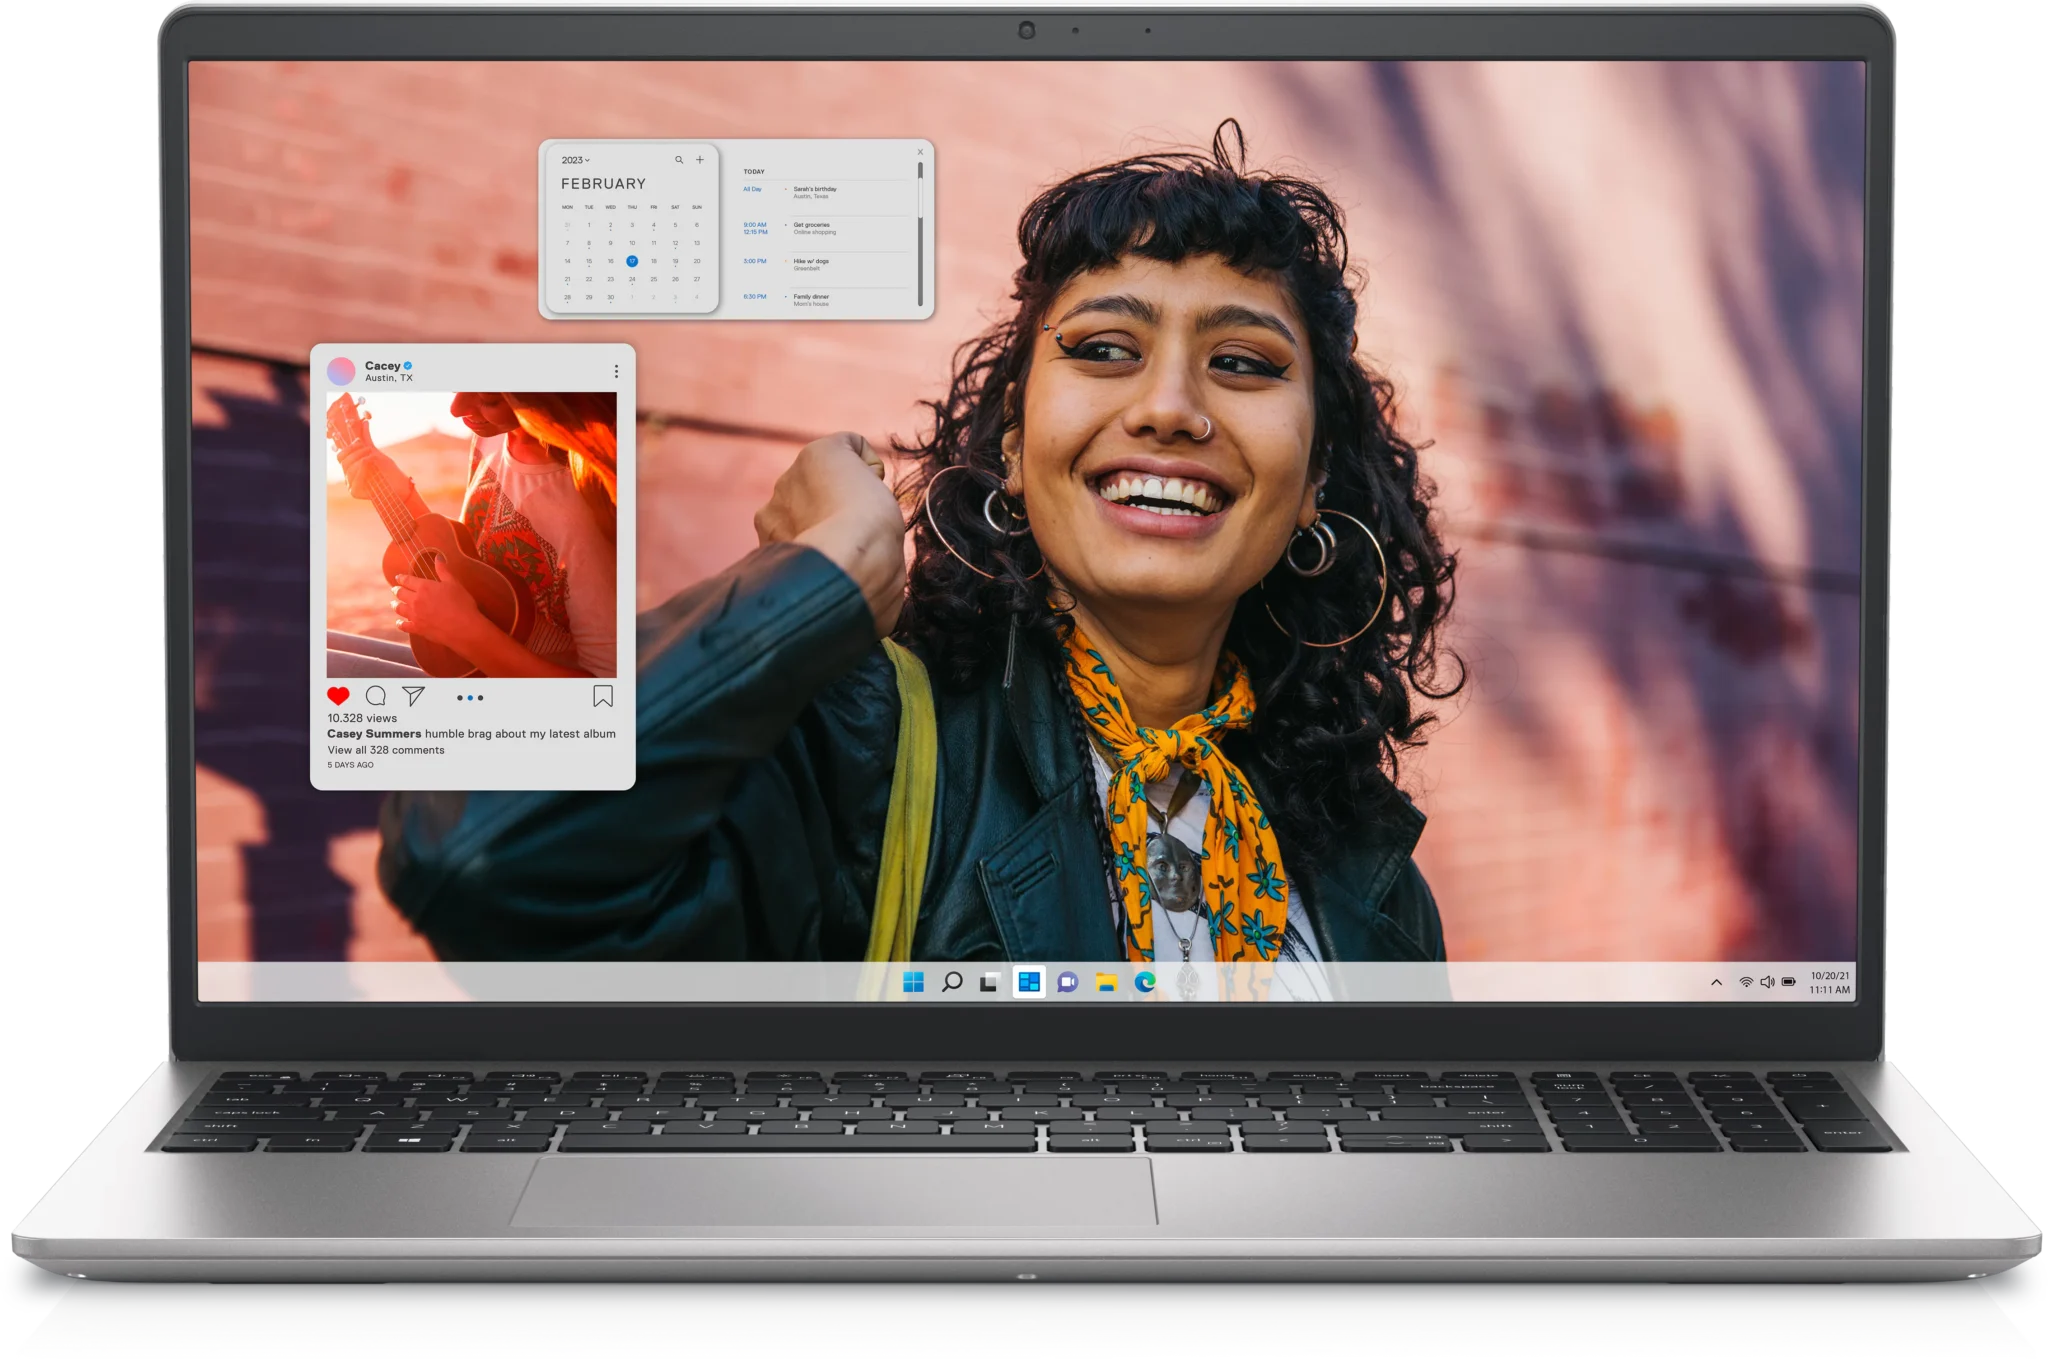Open the three-dot post options menu
This screenshot has width=2048, height=1359.
point(616,371)
